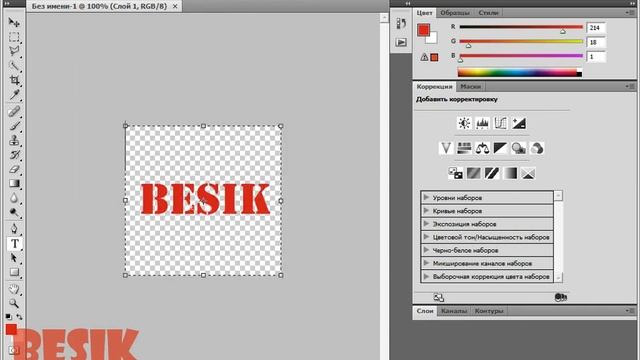Add a Brightness/Contrast adjustment
Image resolution: width=640 pixels, height=360 pixels.
[464, 123]
